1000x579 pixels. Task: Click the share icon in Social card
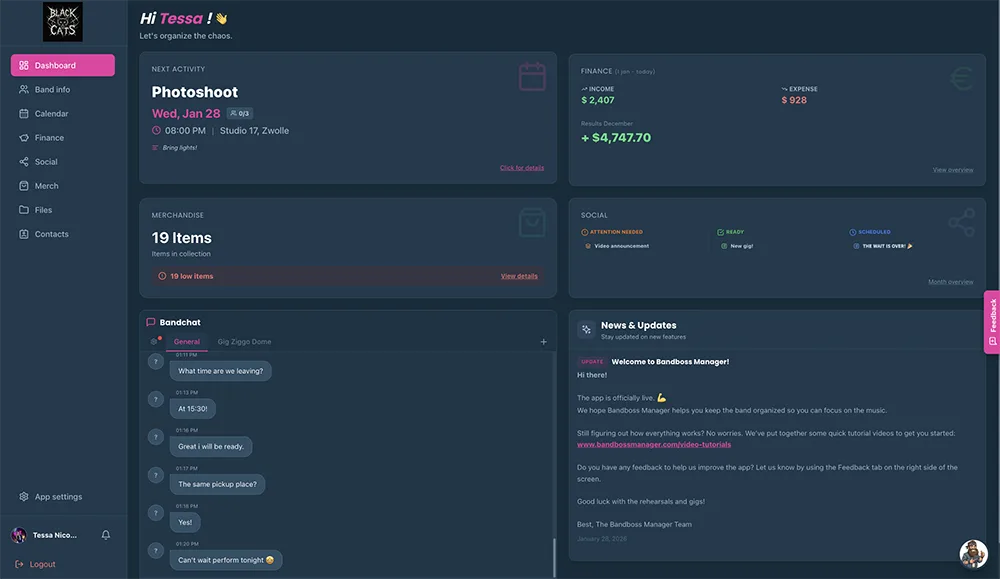point(961,223)
